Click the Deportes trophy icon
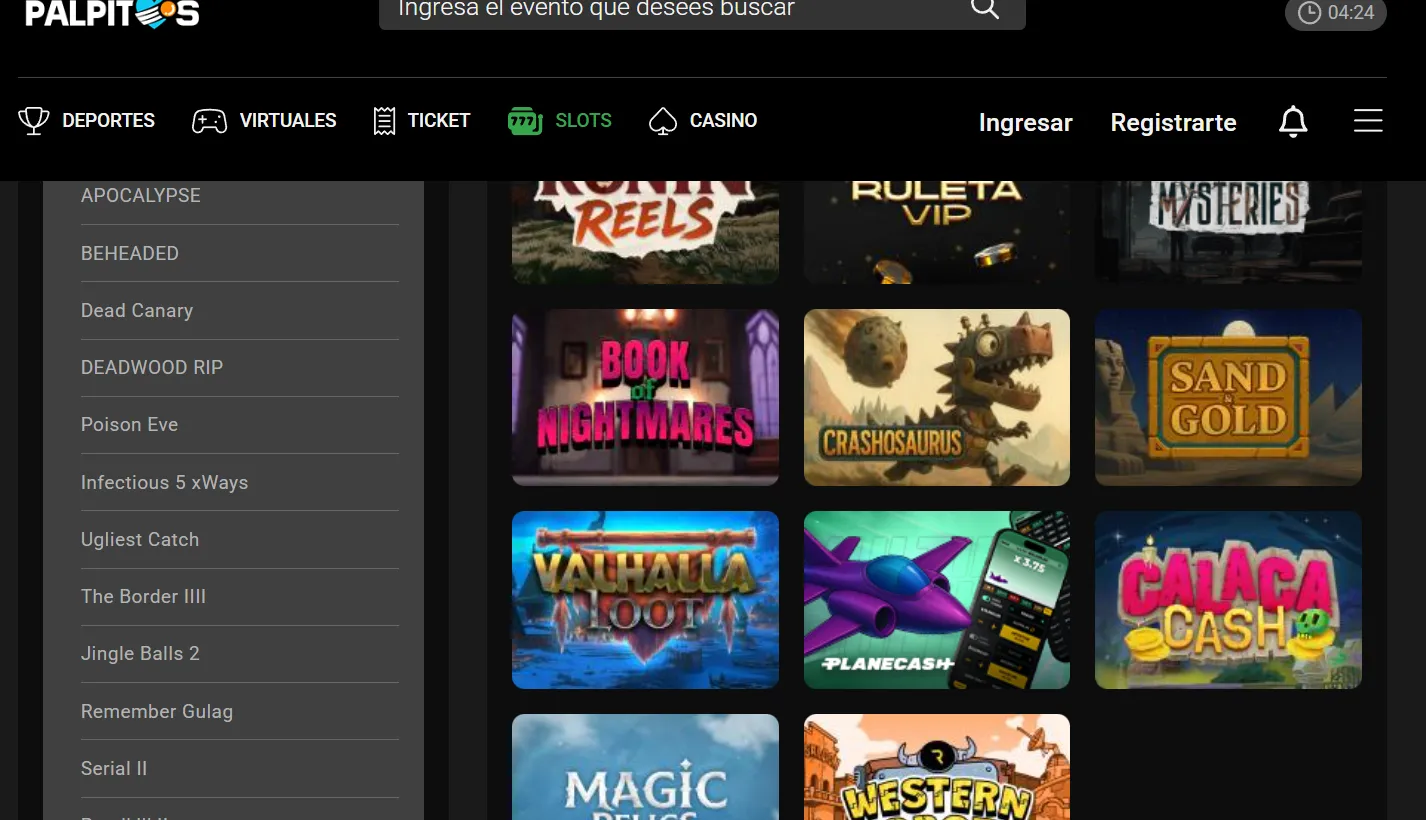This screenshot has width=1426, height=820. click(x=34, y=121)
